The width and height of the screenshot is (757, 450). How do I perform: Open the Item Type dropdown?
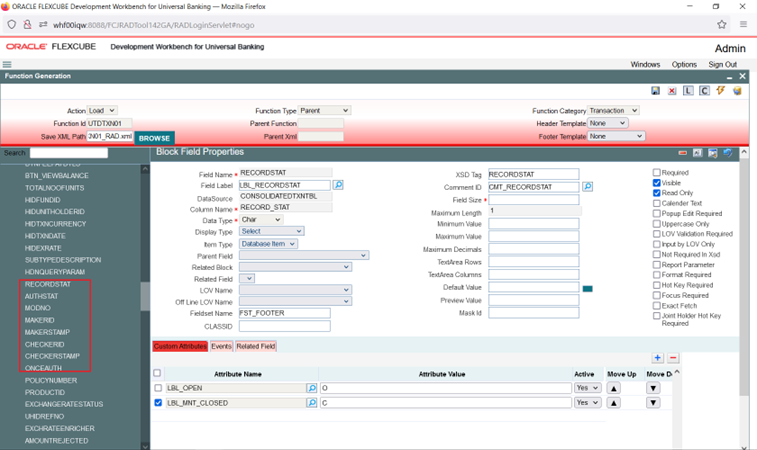click(x=268, y=244)
